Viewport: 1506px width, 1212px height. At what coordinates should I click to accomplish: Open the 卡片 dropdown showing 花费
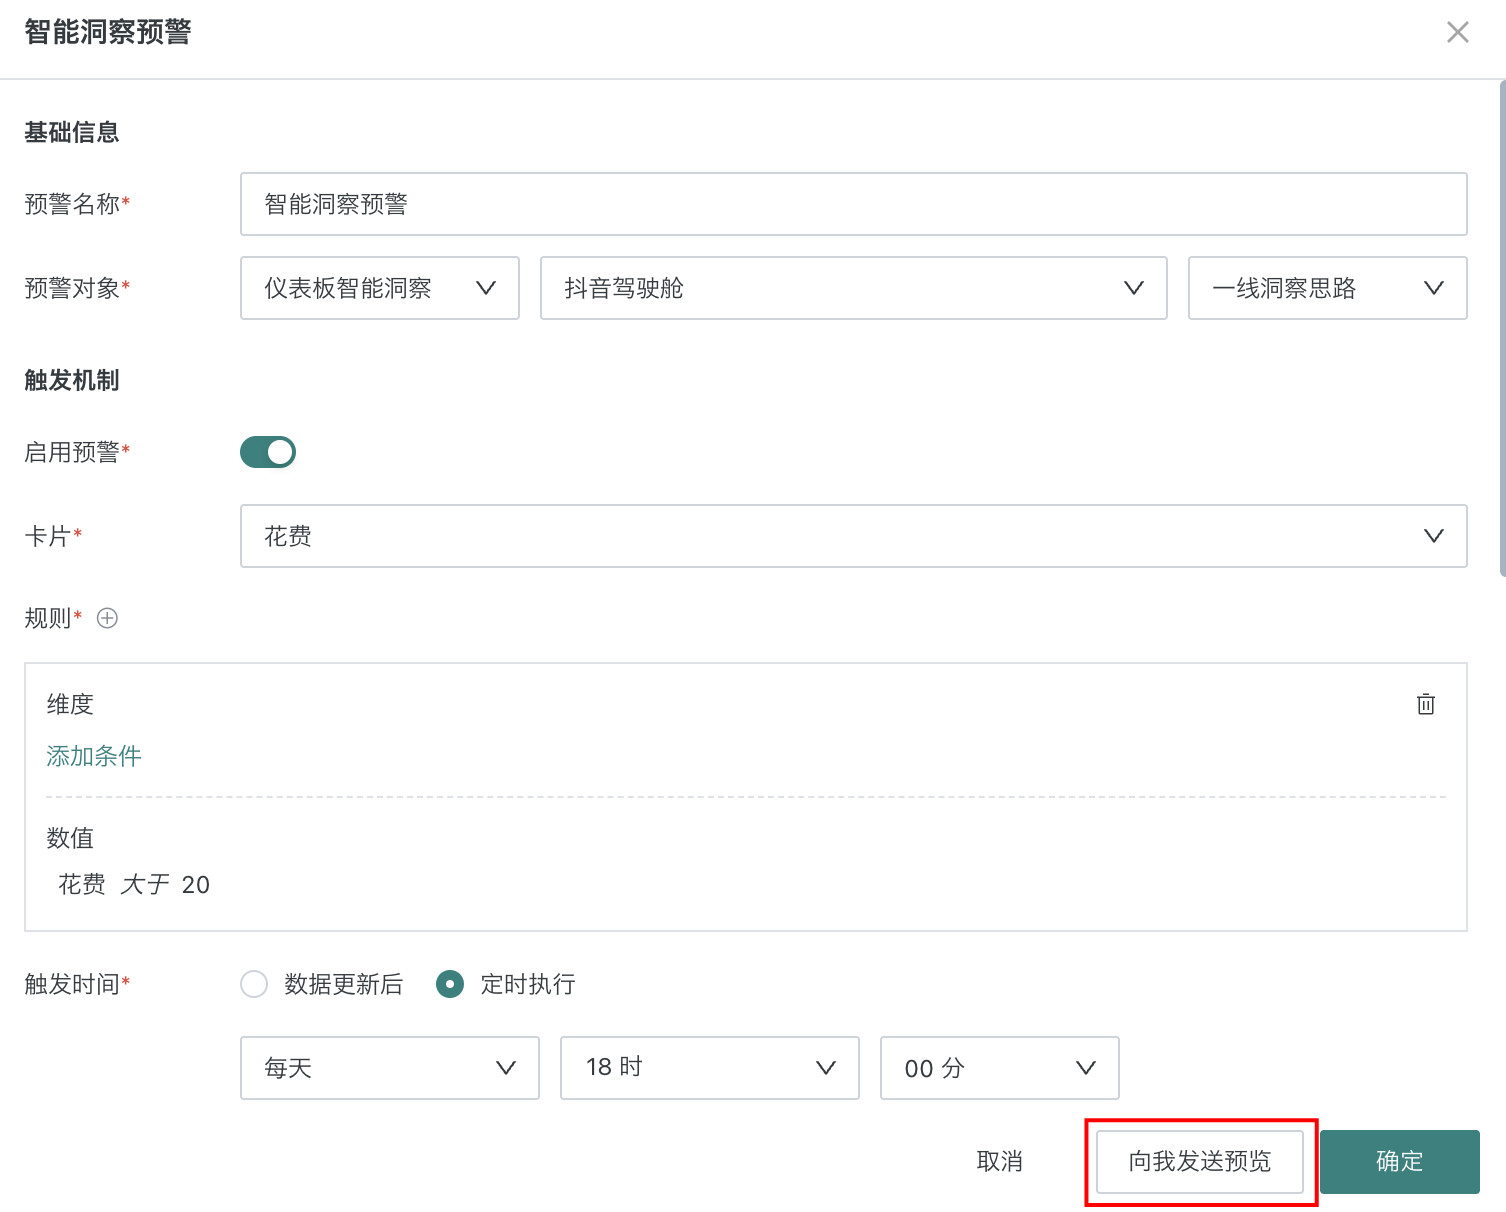[x=853, y=536]
